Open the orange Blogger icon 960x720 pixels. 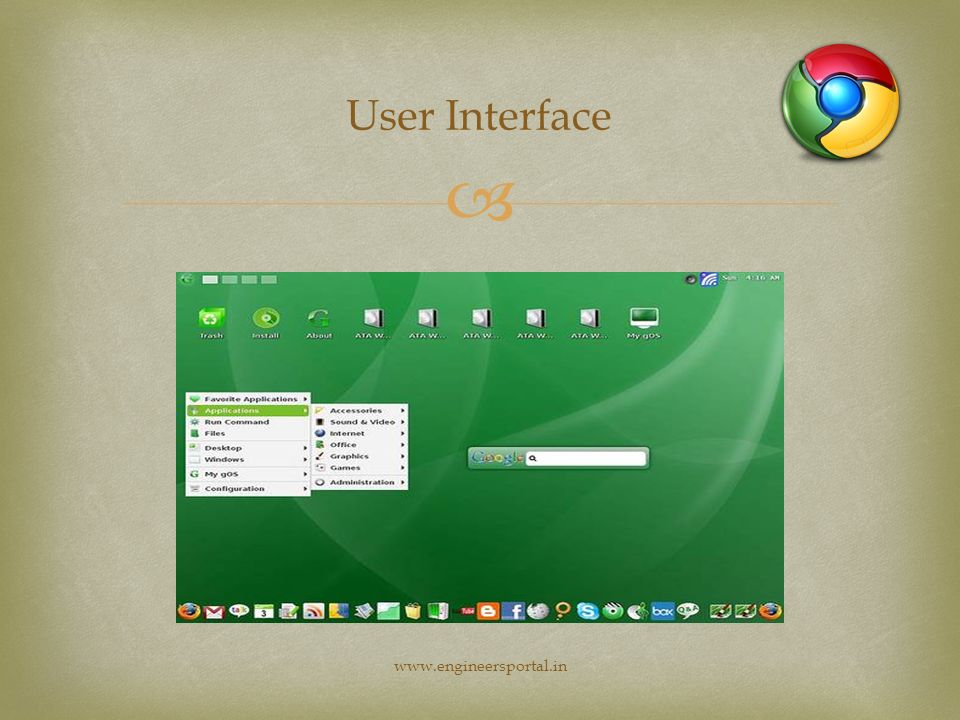pos(488,611)
